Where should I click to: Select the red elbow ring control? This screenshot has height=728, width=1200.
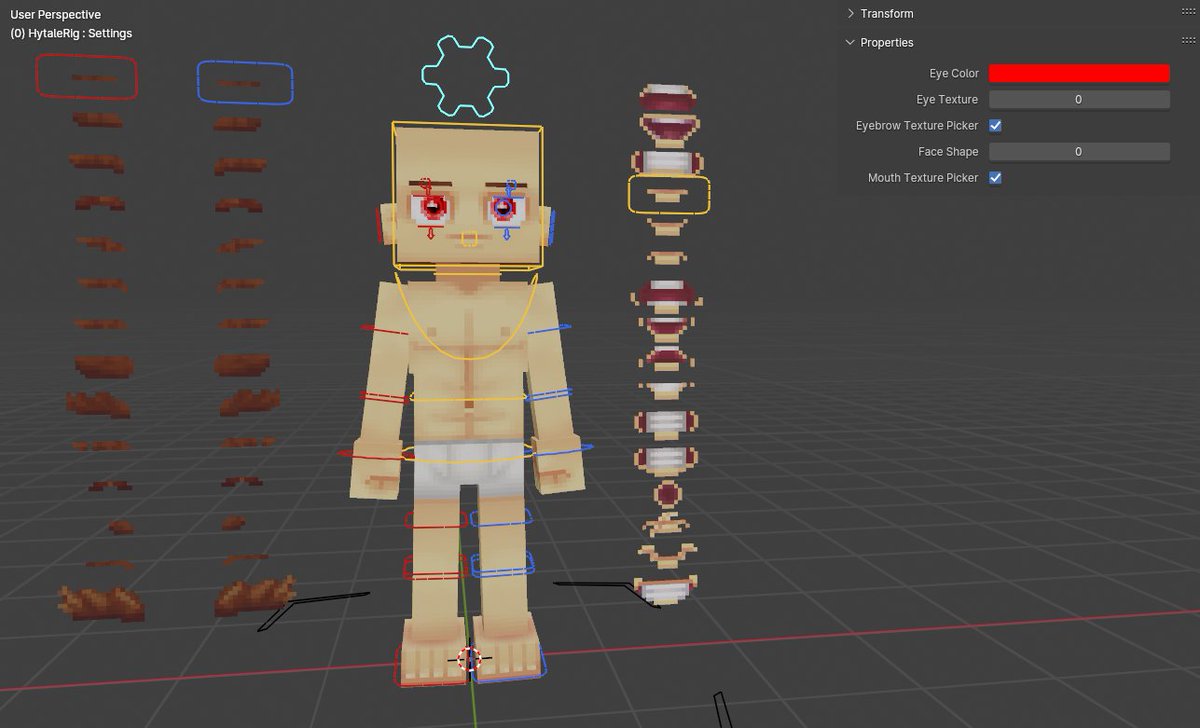click(x=385, y=397)
